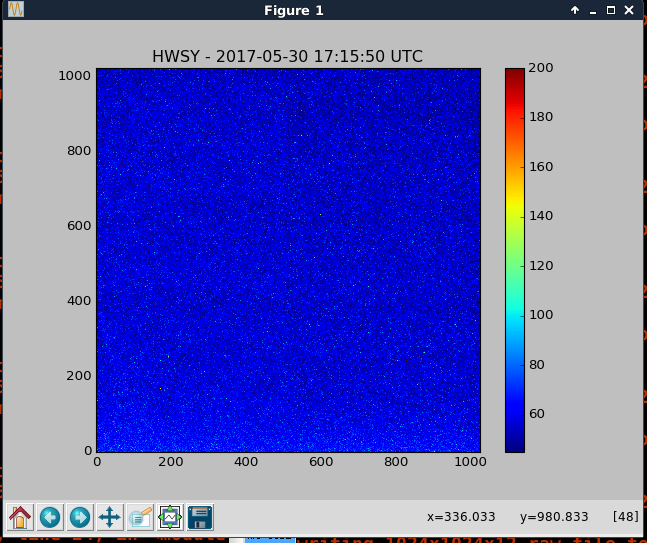
Task: Click the colorbar at the yellow 140 level
Action: pyautogui.click(x=515, y=216)
